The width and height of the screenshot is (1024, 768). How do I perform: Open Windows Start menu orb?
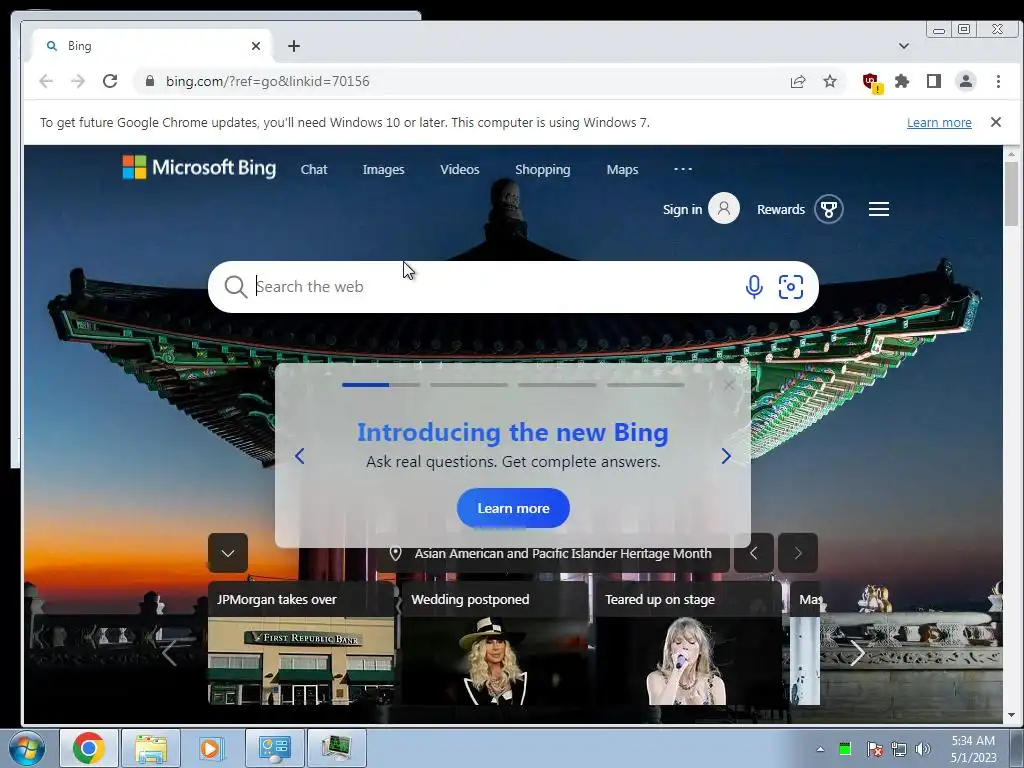coord(27,748)
